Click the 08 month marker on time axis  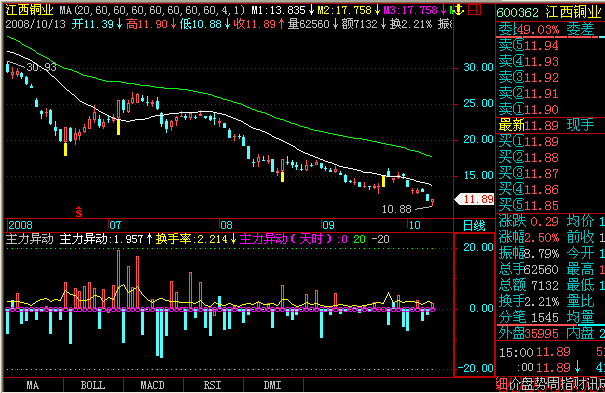[x=226, y=225]
